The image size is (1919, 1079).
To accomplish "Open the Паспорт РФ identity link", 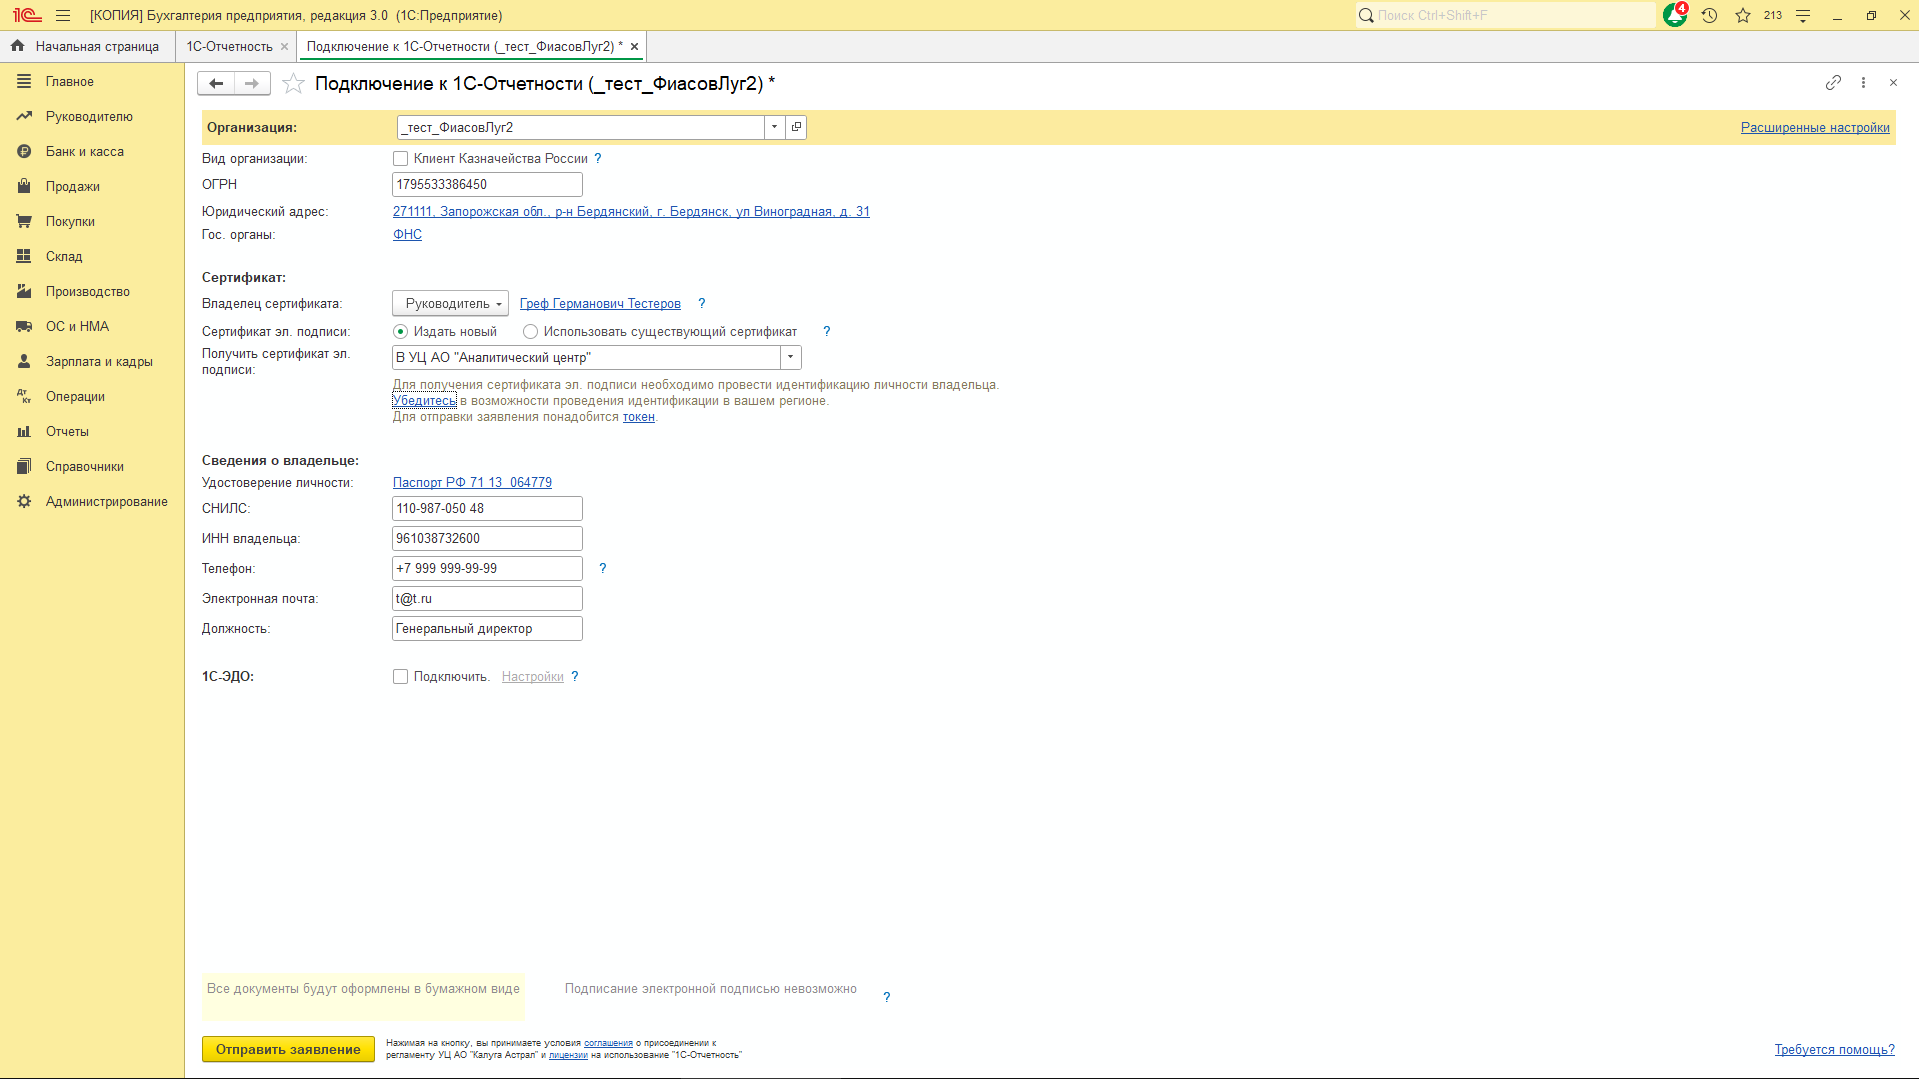I will click(x=472, y=482).
